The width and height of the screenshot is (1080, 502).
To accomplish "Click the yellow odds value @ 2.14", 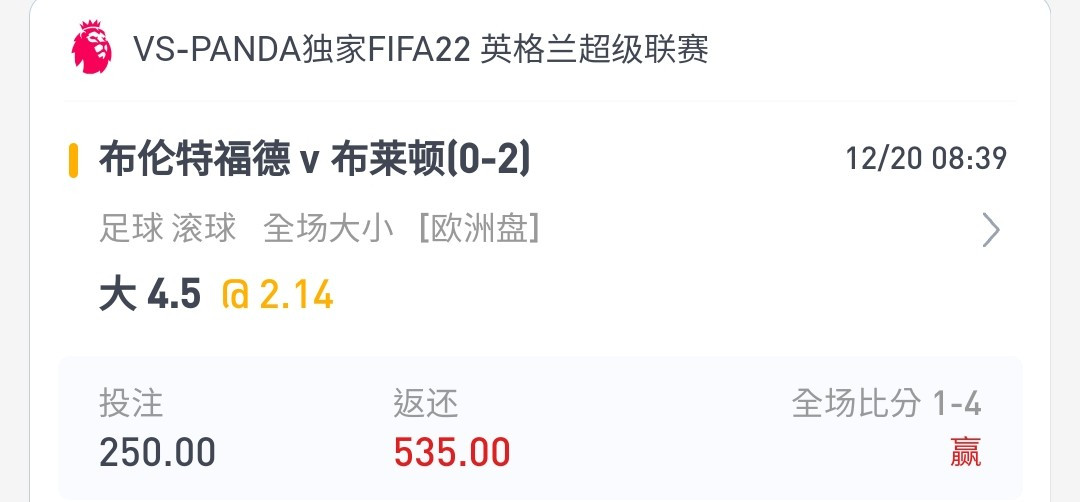I will click(278, 295).
